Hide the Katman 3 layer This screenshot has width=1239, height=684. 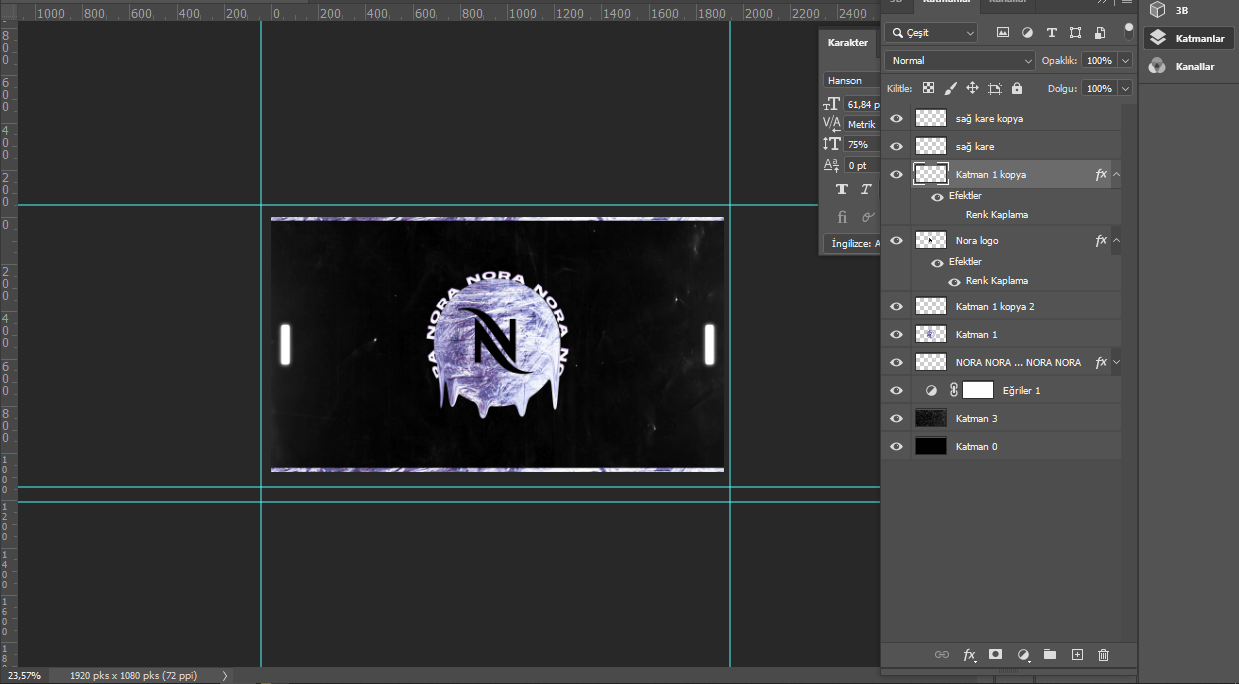[897, 418]
